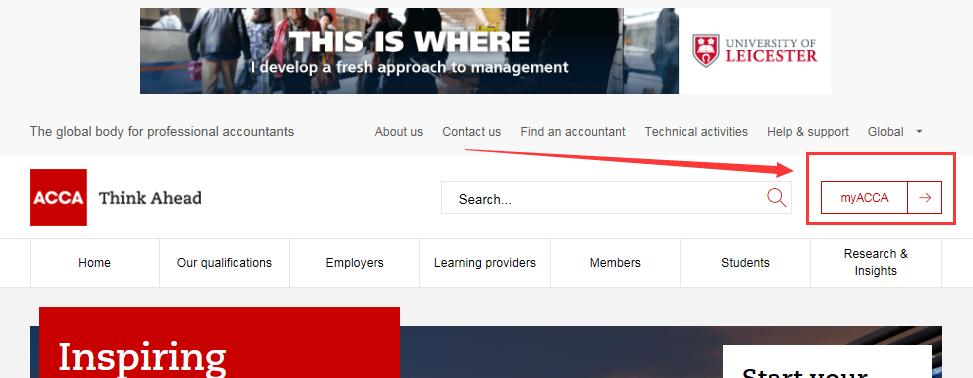Open the Home navigation tab
The width and height of the screenshot is (973, 378).
coord(94,263)
